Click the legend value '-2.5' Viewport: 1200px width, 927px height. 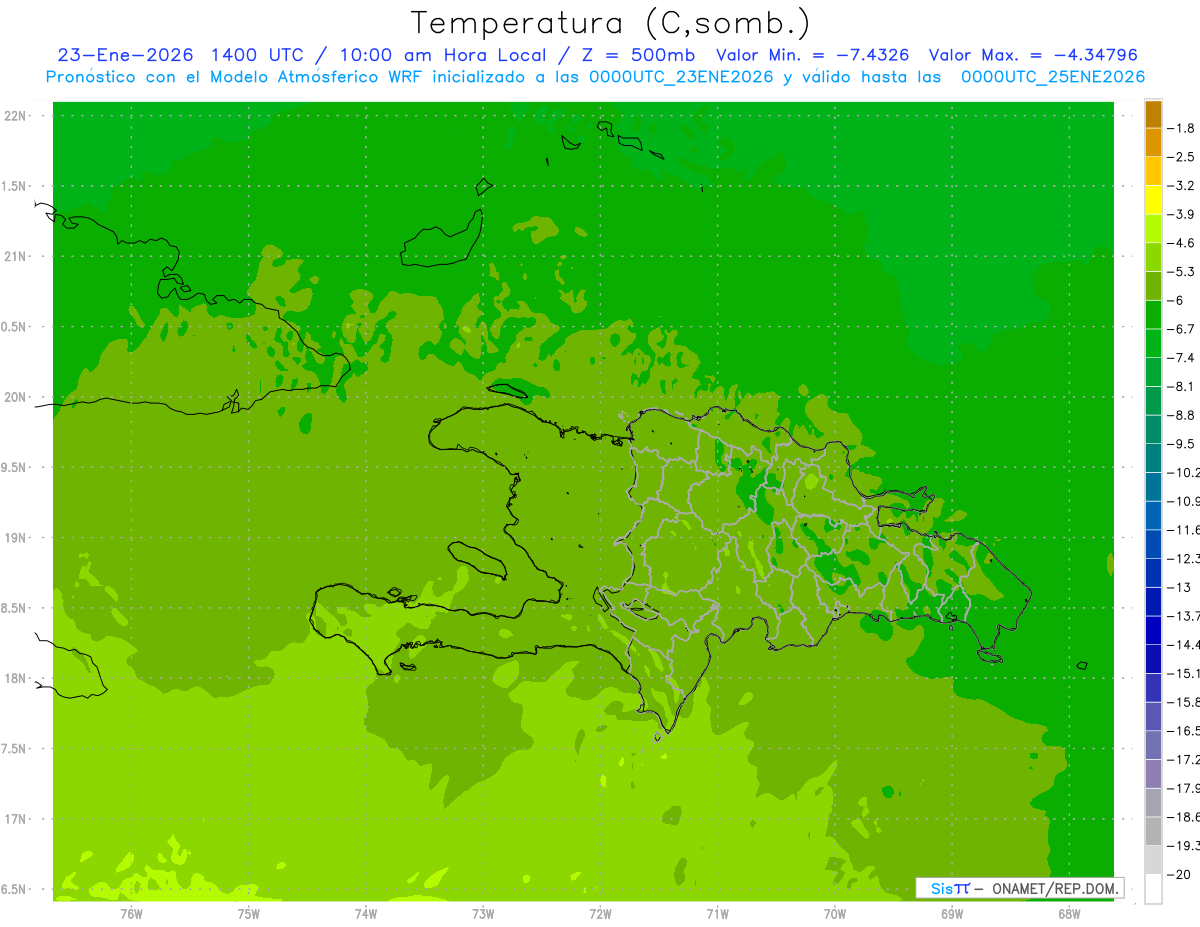(1181, 157)
